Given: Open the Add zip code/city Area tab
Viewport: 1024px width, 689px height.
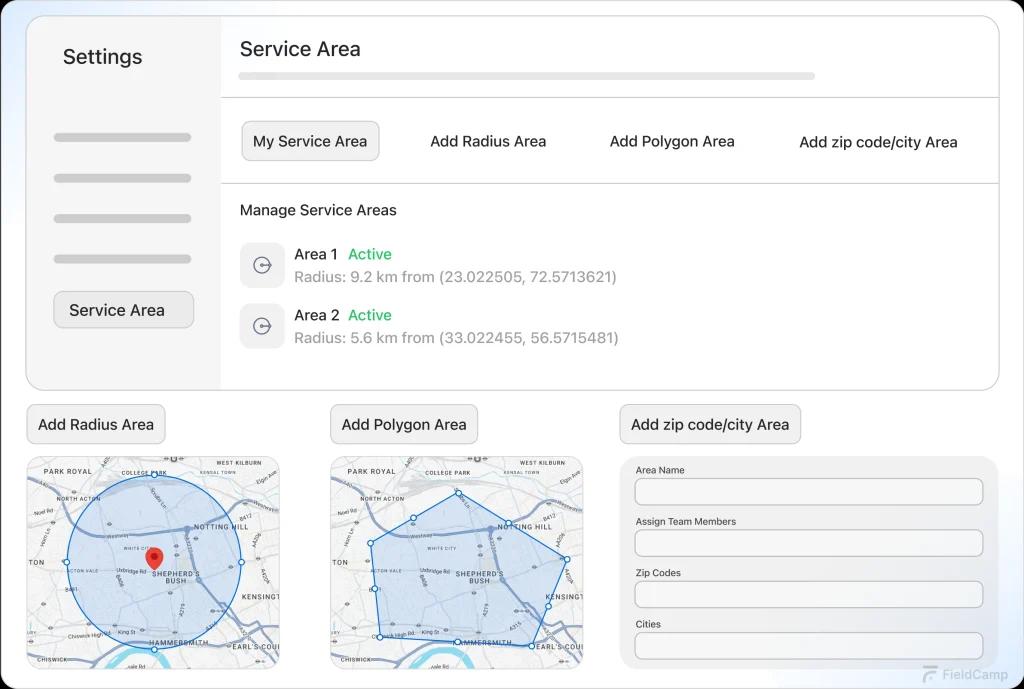Looking at the screenshot, I should click(878, 142).
